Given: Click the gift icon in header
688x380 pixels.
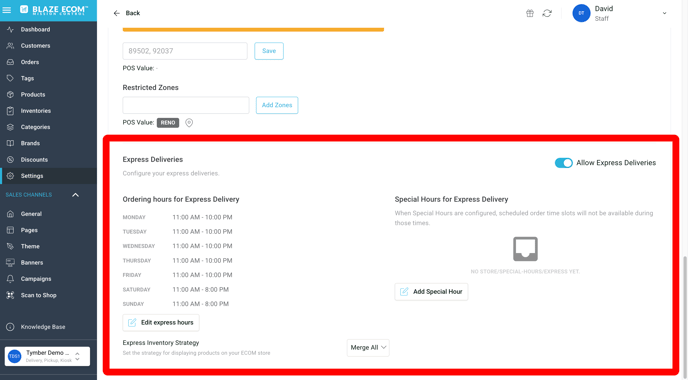Looking at the screenshot, I should point(530,13).
